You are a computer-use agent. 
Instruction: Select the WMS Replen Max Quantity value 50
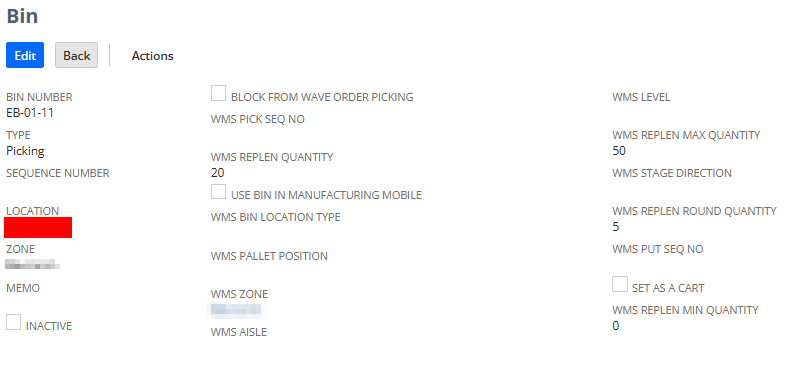click(619, 150)
